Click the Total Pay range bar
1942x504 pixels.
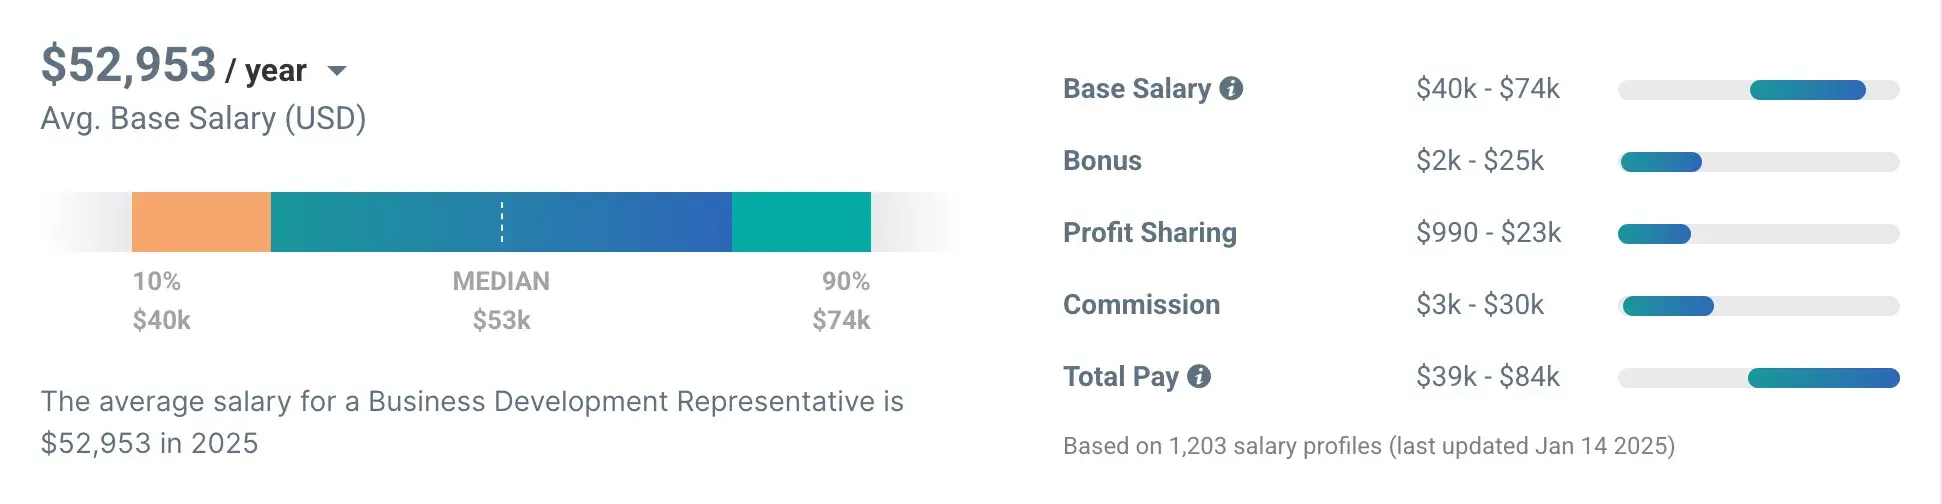tap(1823, 378)
